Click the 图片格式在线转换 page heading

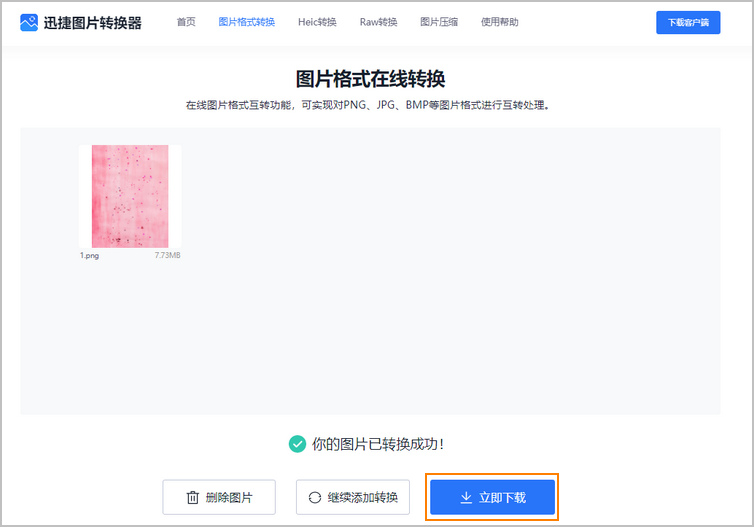point(377,79)
